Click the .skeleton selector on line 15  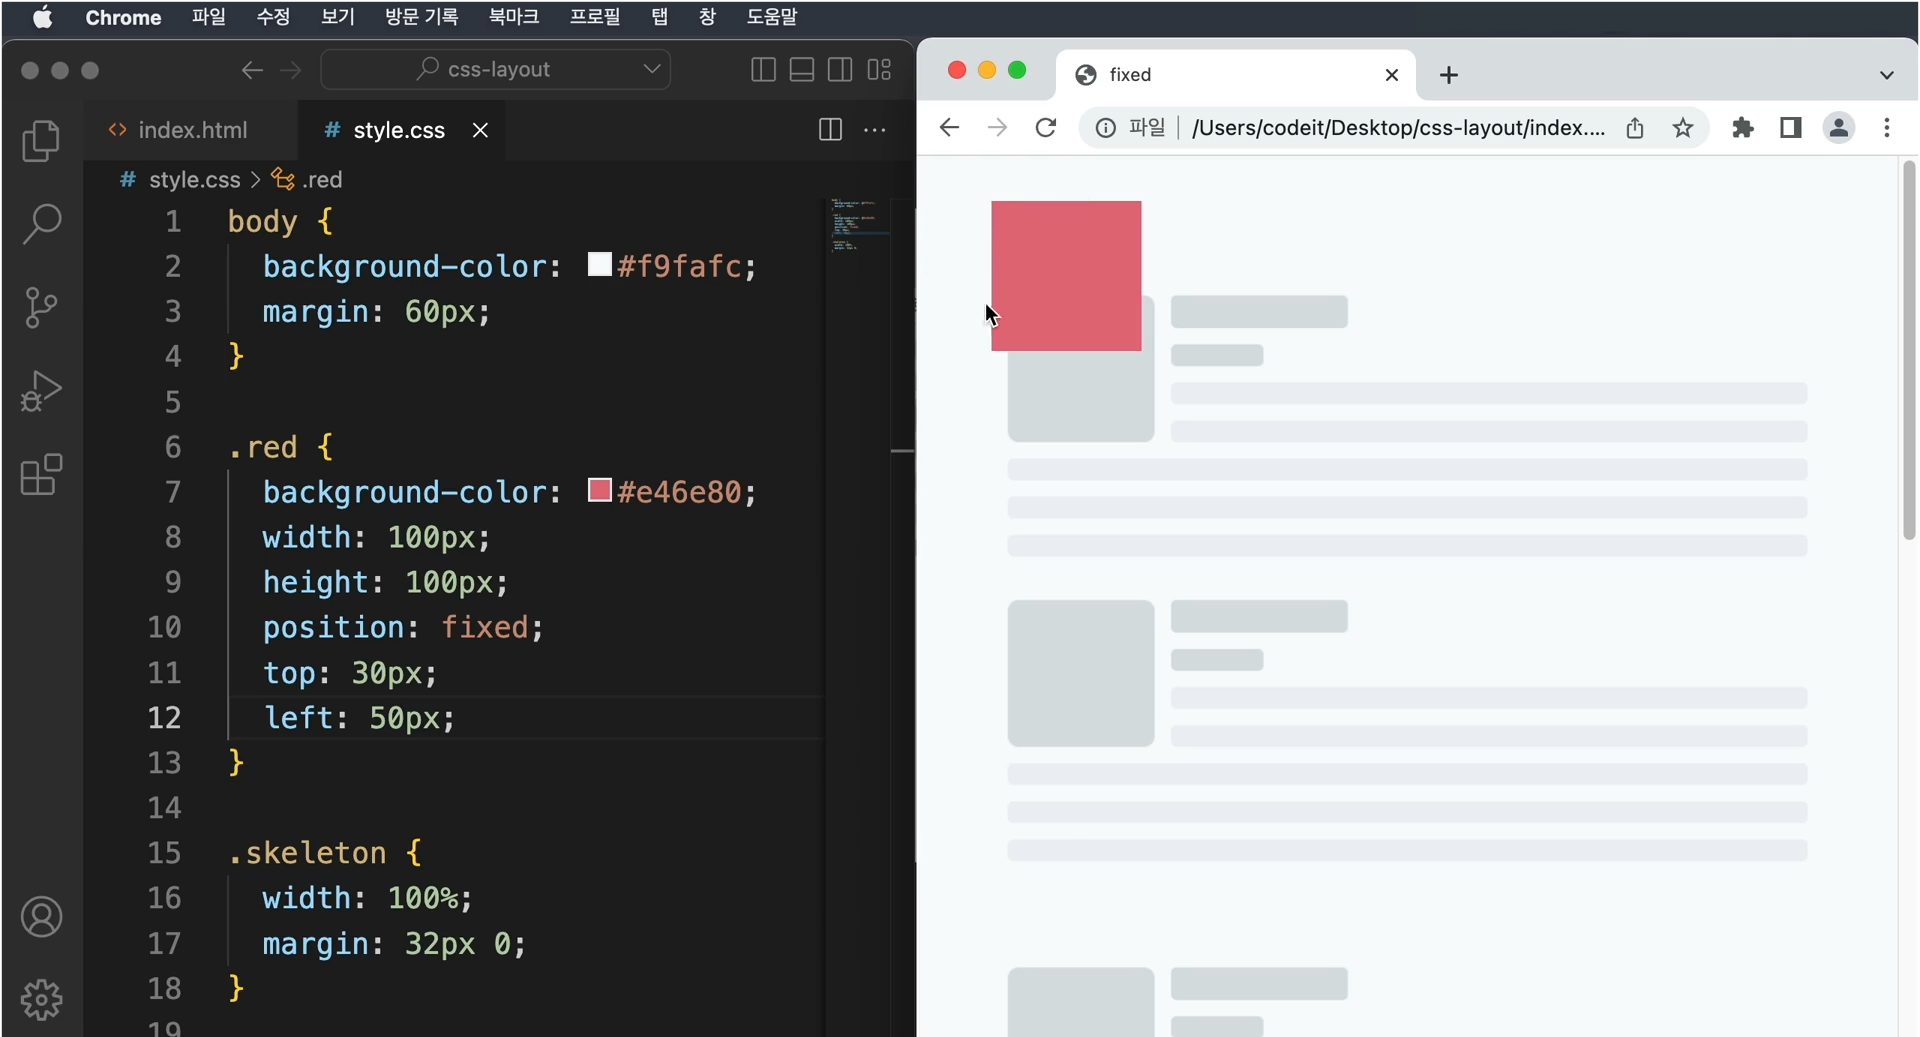pos(308,853)
